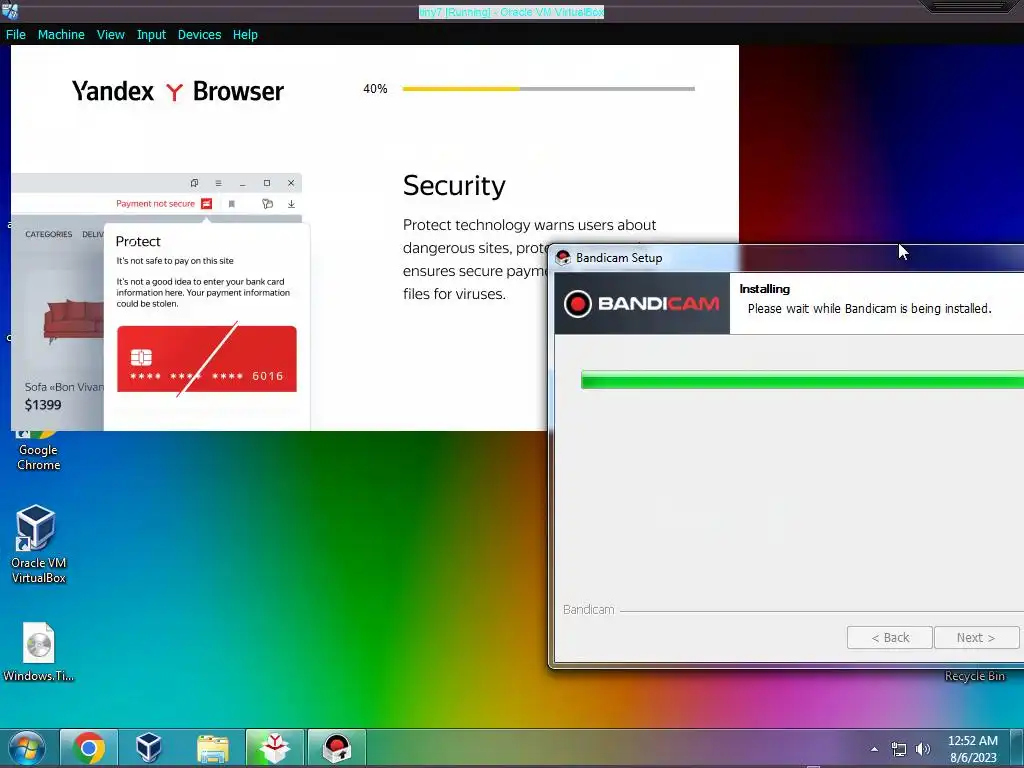
Task: Open the View menu
Action: coord(110,35)
